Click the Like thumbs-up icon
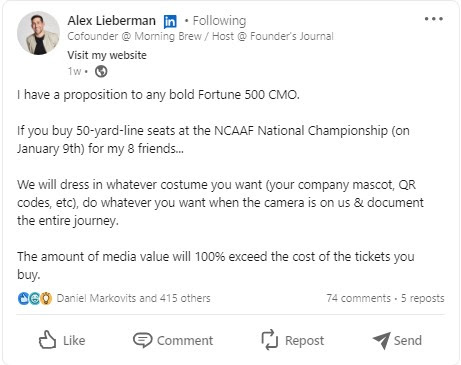 click(47, 340)
